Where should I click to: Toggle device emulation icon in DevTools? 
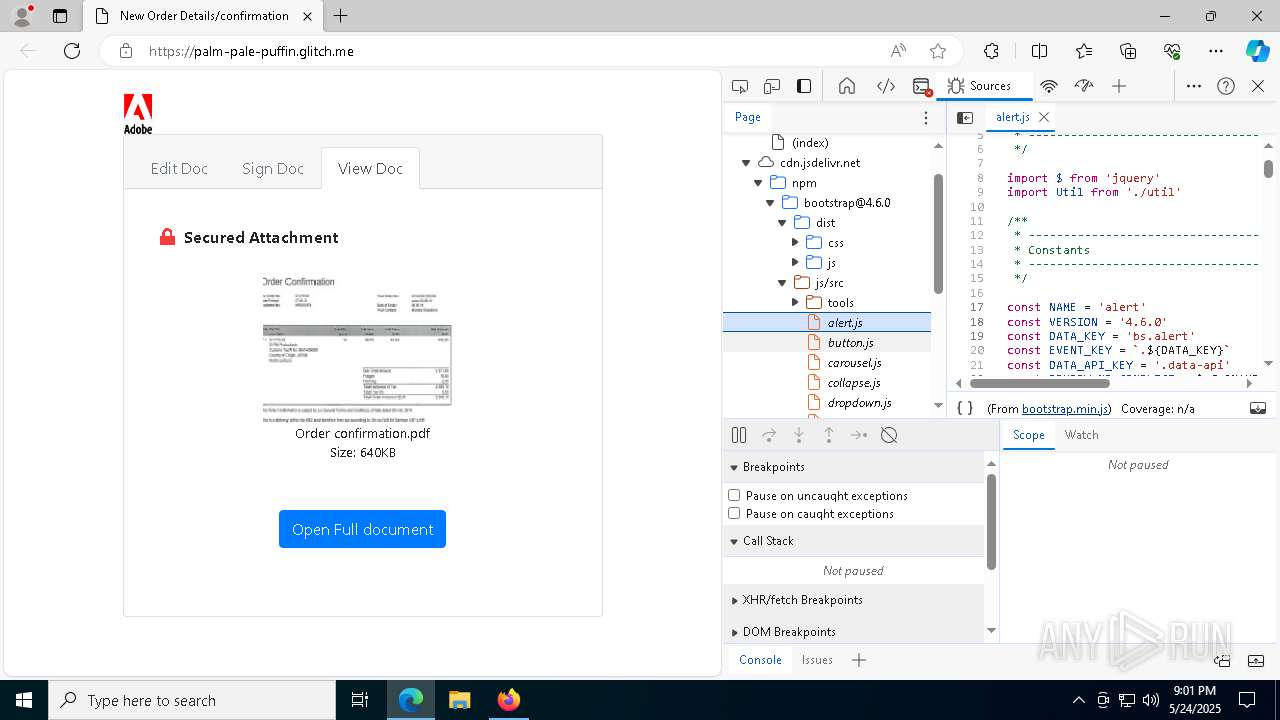pyautogui.click(x=772, y=86)
